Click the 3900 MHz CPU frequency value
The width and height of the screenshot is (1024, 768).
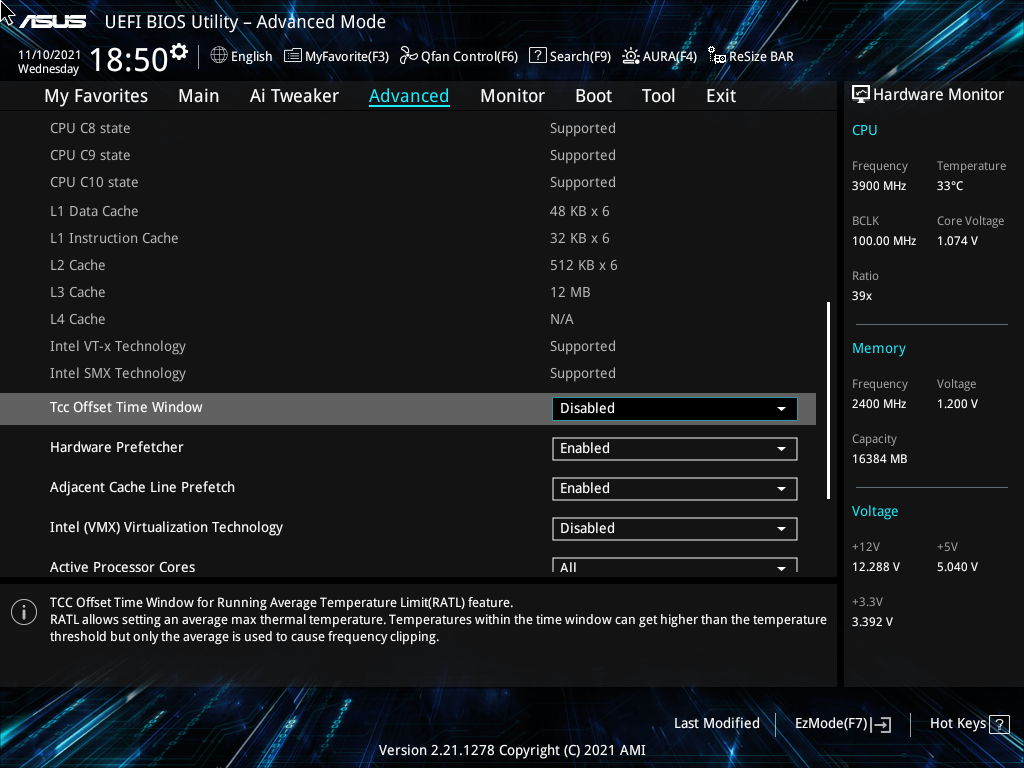[x=878, y=186]
